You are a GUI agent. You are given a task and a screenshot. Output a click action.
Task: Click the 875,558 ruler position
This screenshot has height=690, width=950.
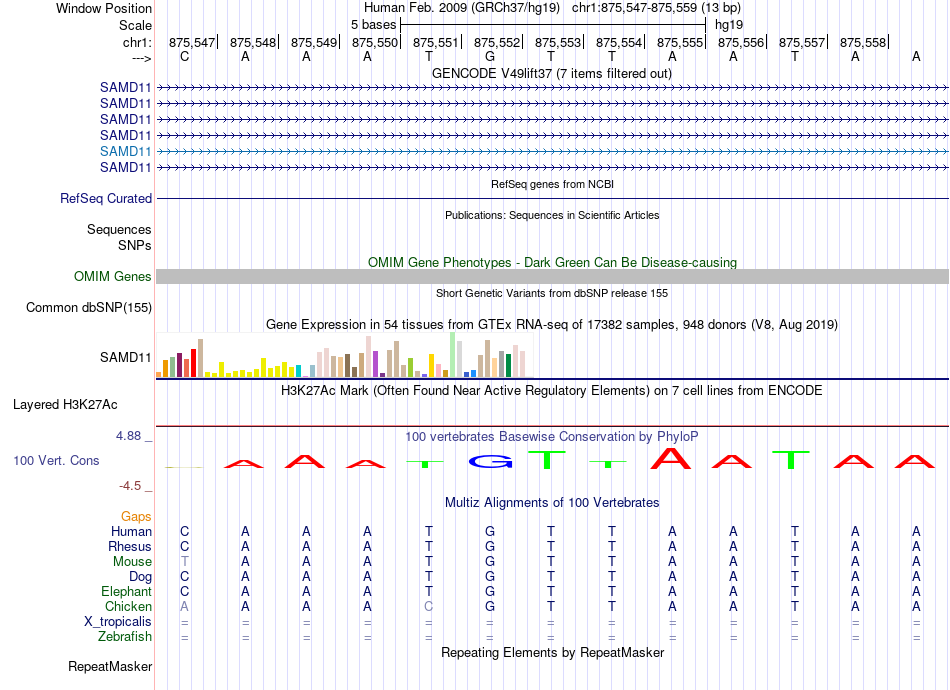coord(863,42)
